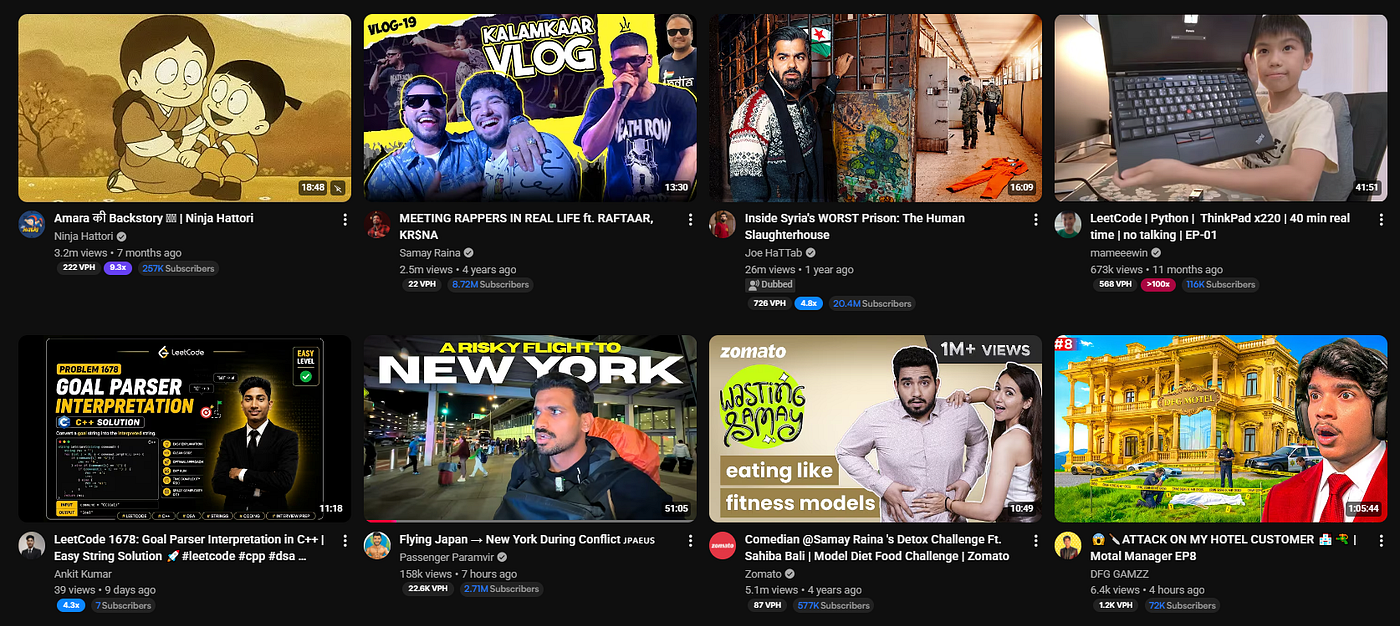Image resolution: width=1400 pixels, height=626 pixels.
Task: Visit mameeewin channel name link
Action: [1120, 253]
